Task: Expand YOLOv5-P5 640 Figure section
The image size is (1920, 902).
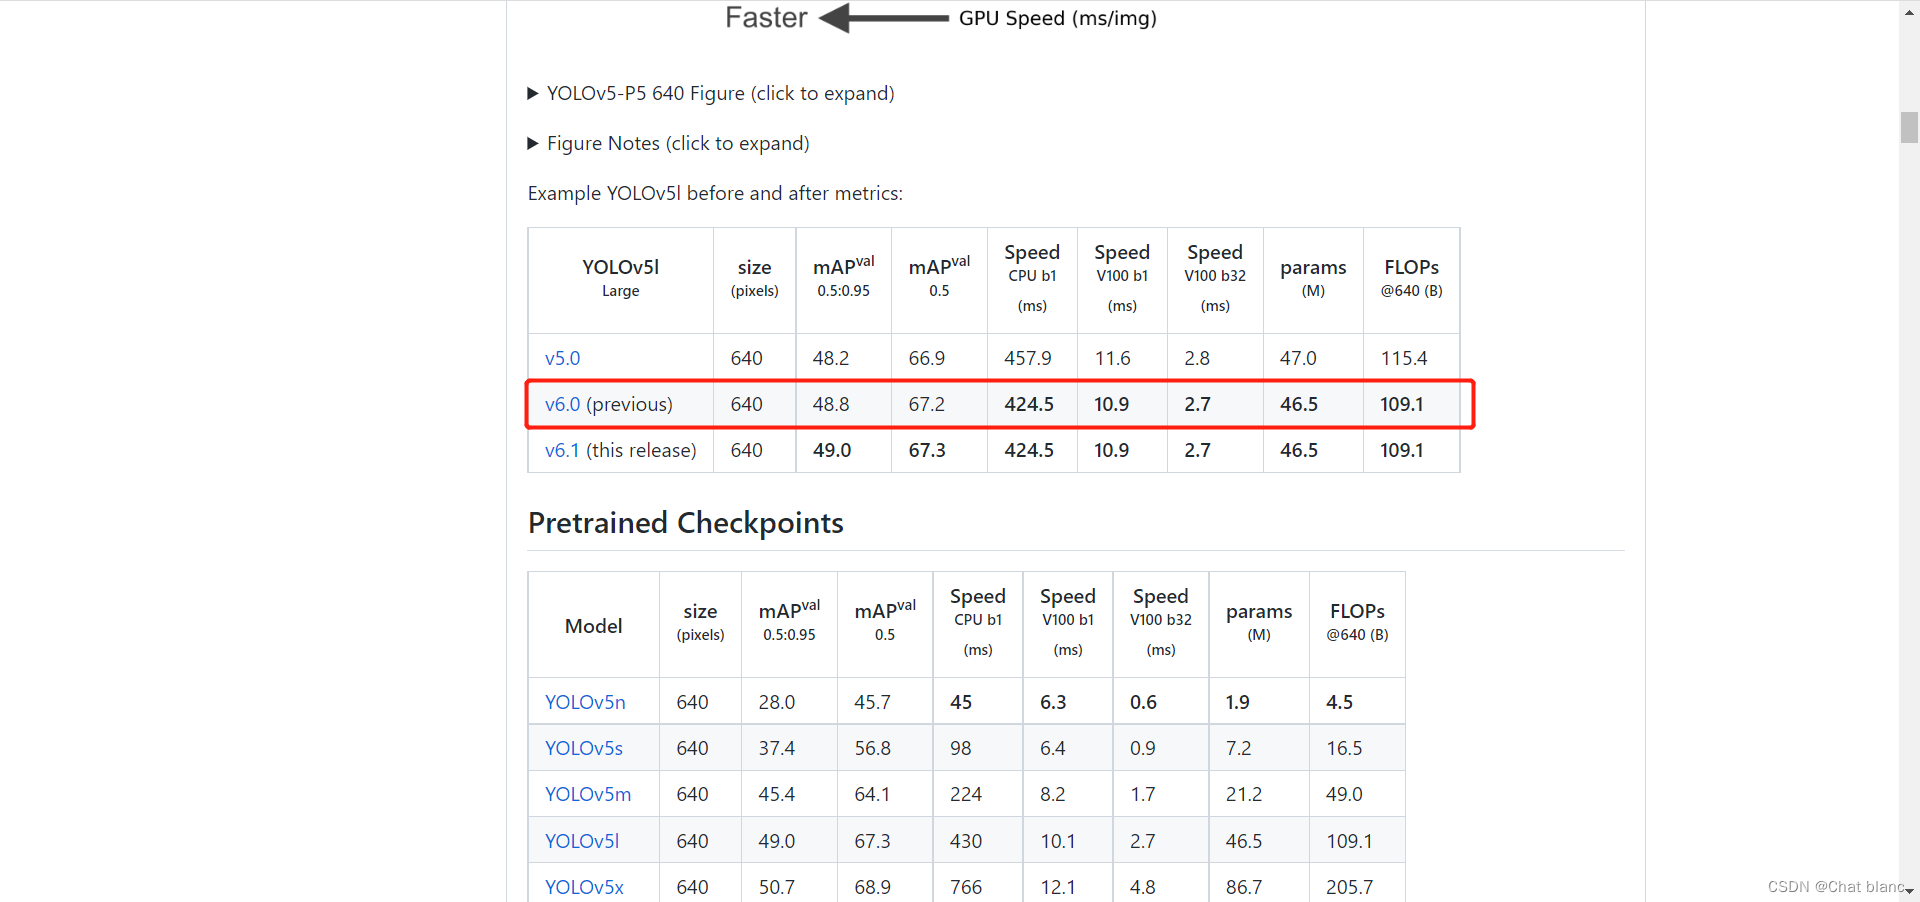Action: coord(711,93)
